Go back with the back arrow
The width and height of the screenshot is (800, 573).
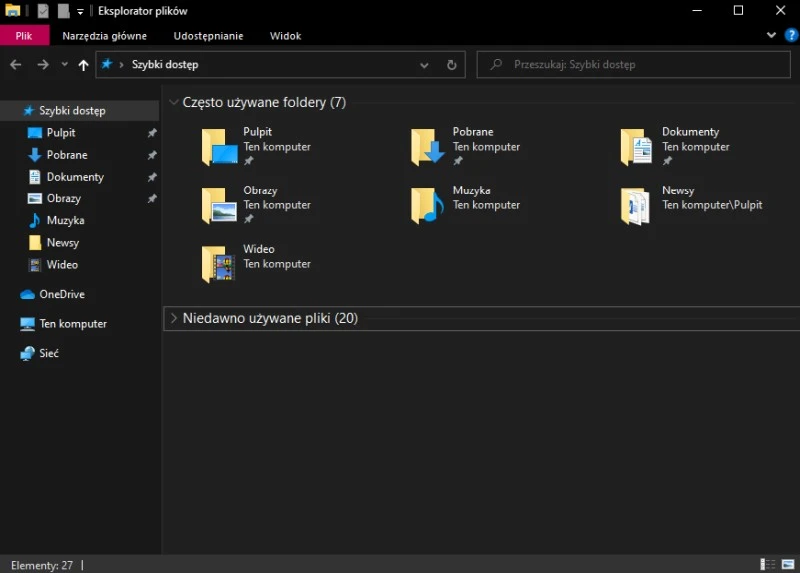[16, 65]
